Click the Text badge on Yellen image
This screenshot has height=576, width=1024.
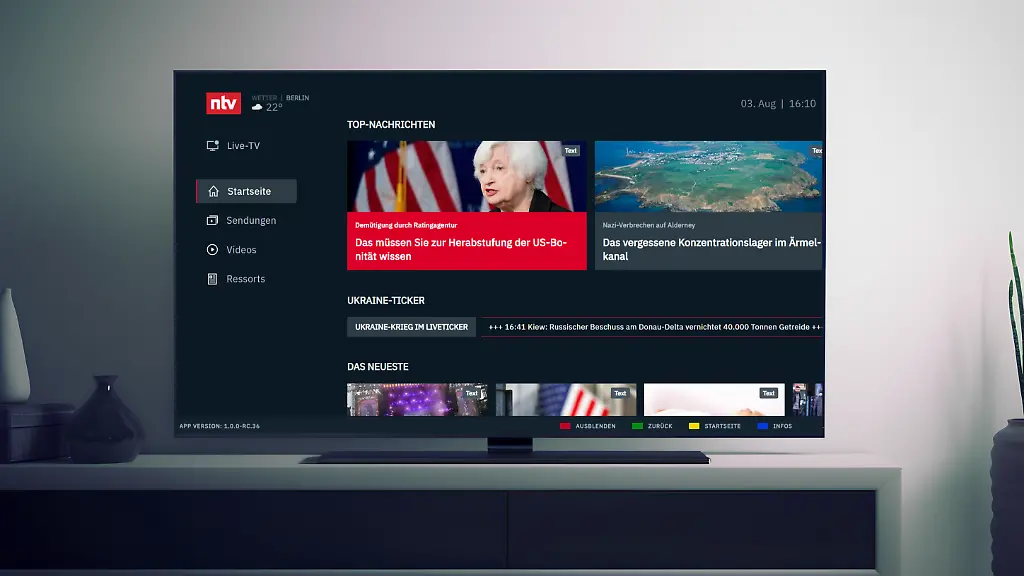(570, 151)
